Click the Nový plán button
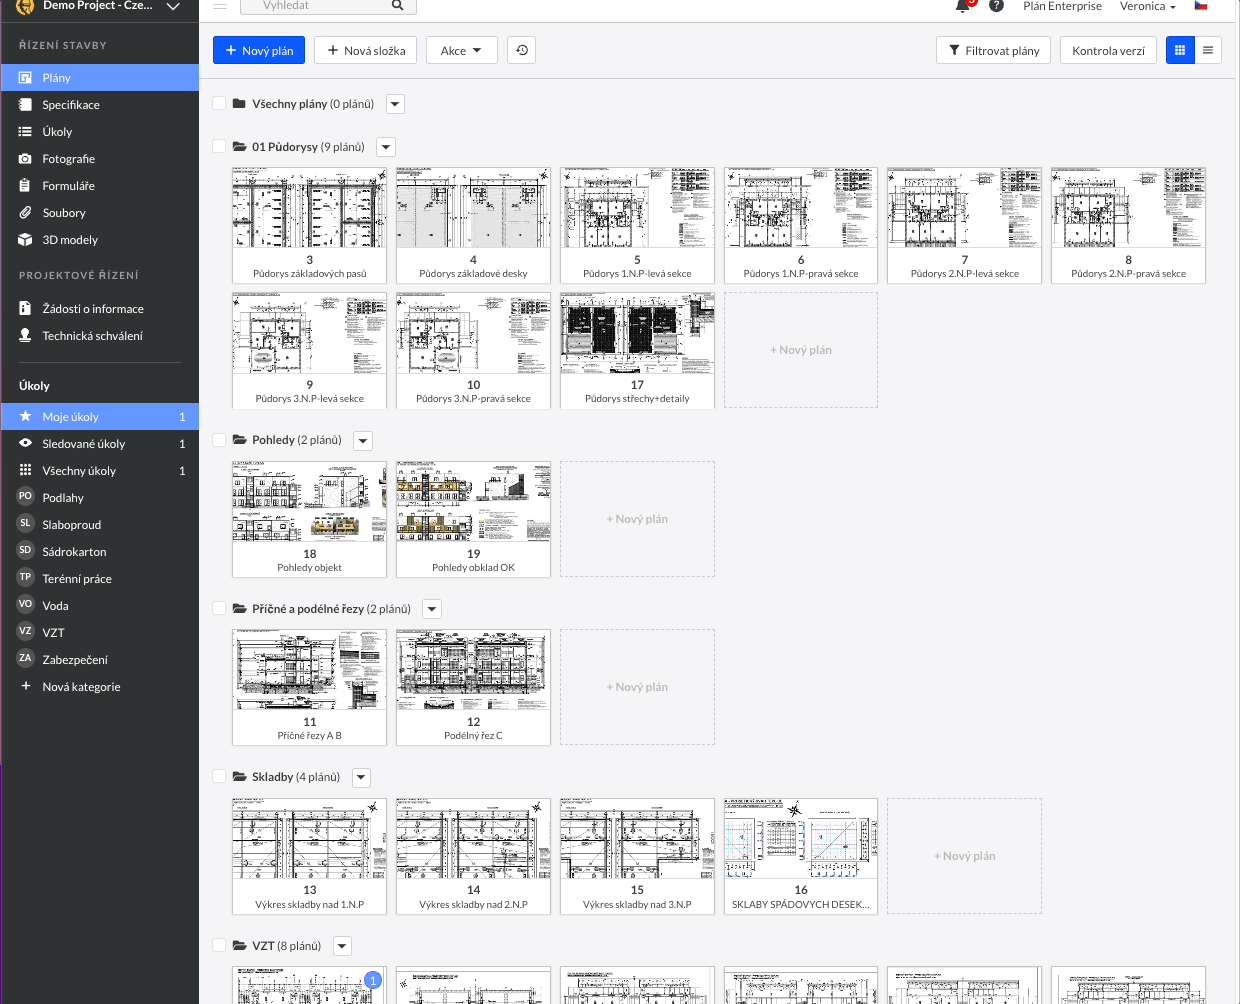Screen dimensions: 1240x1004 259,50
